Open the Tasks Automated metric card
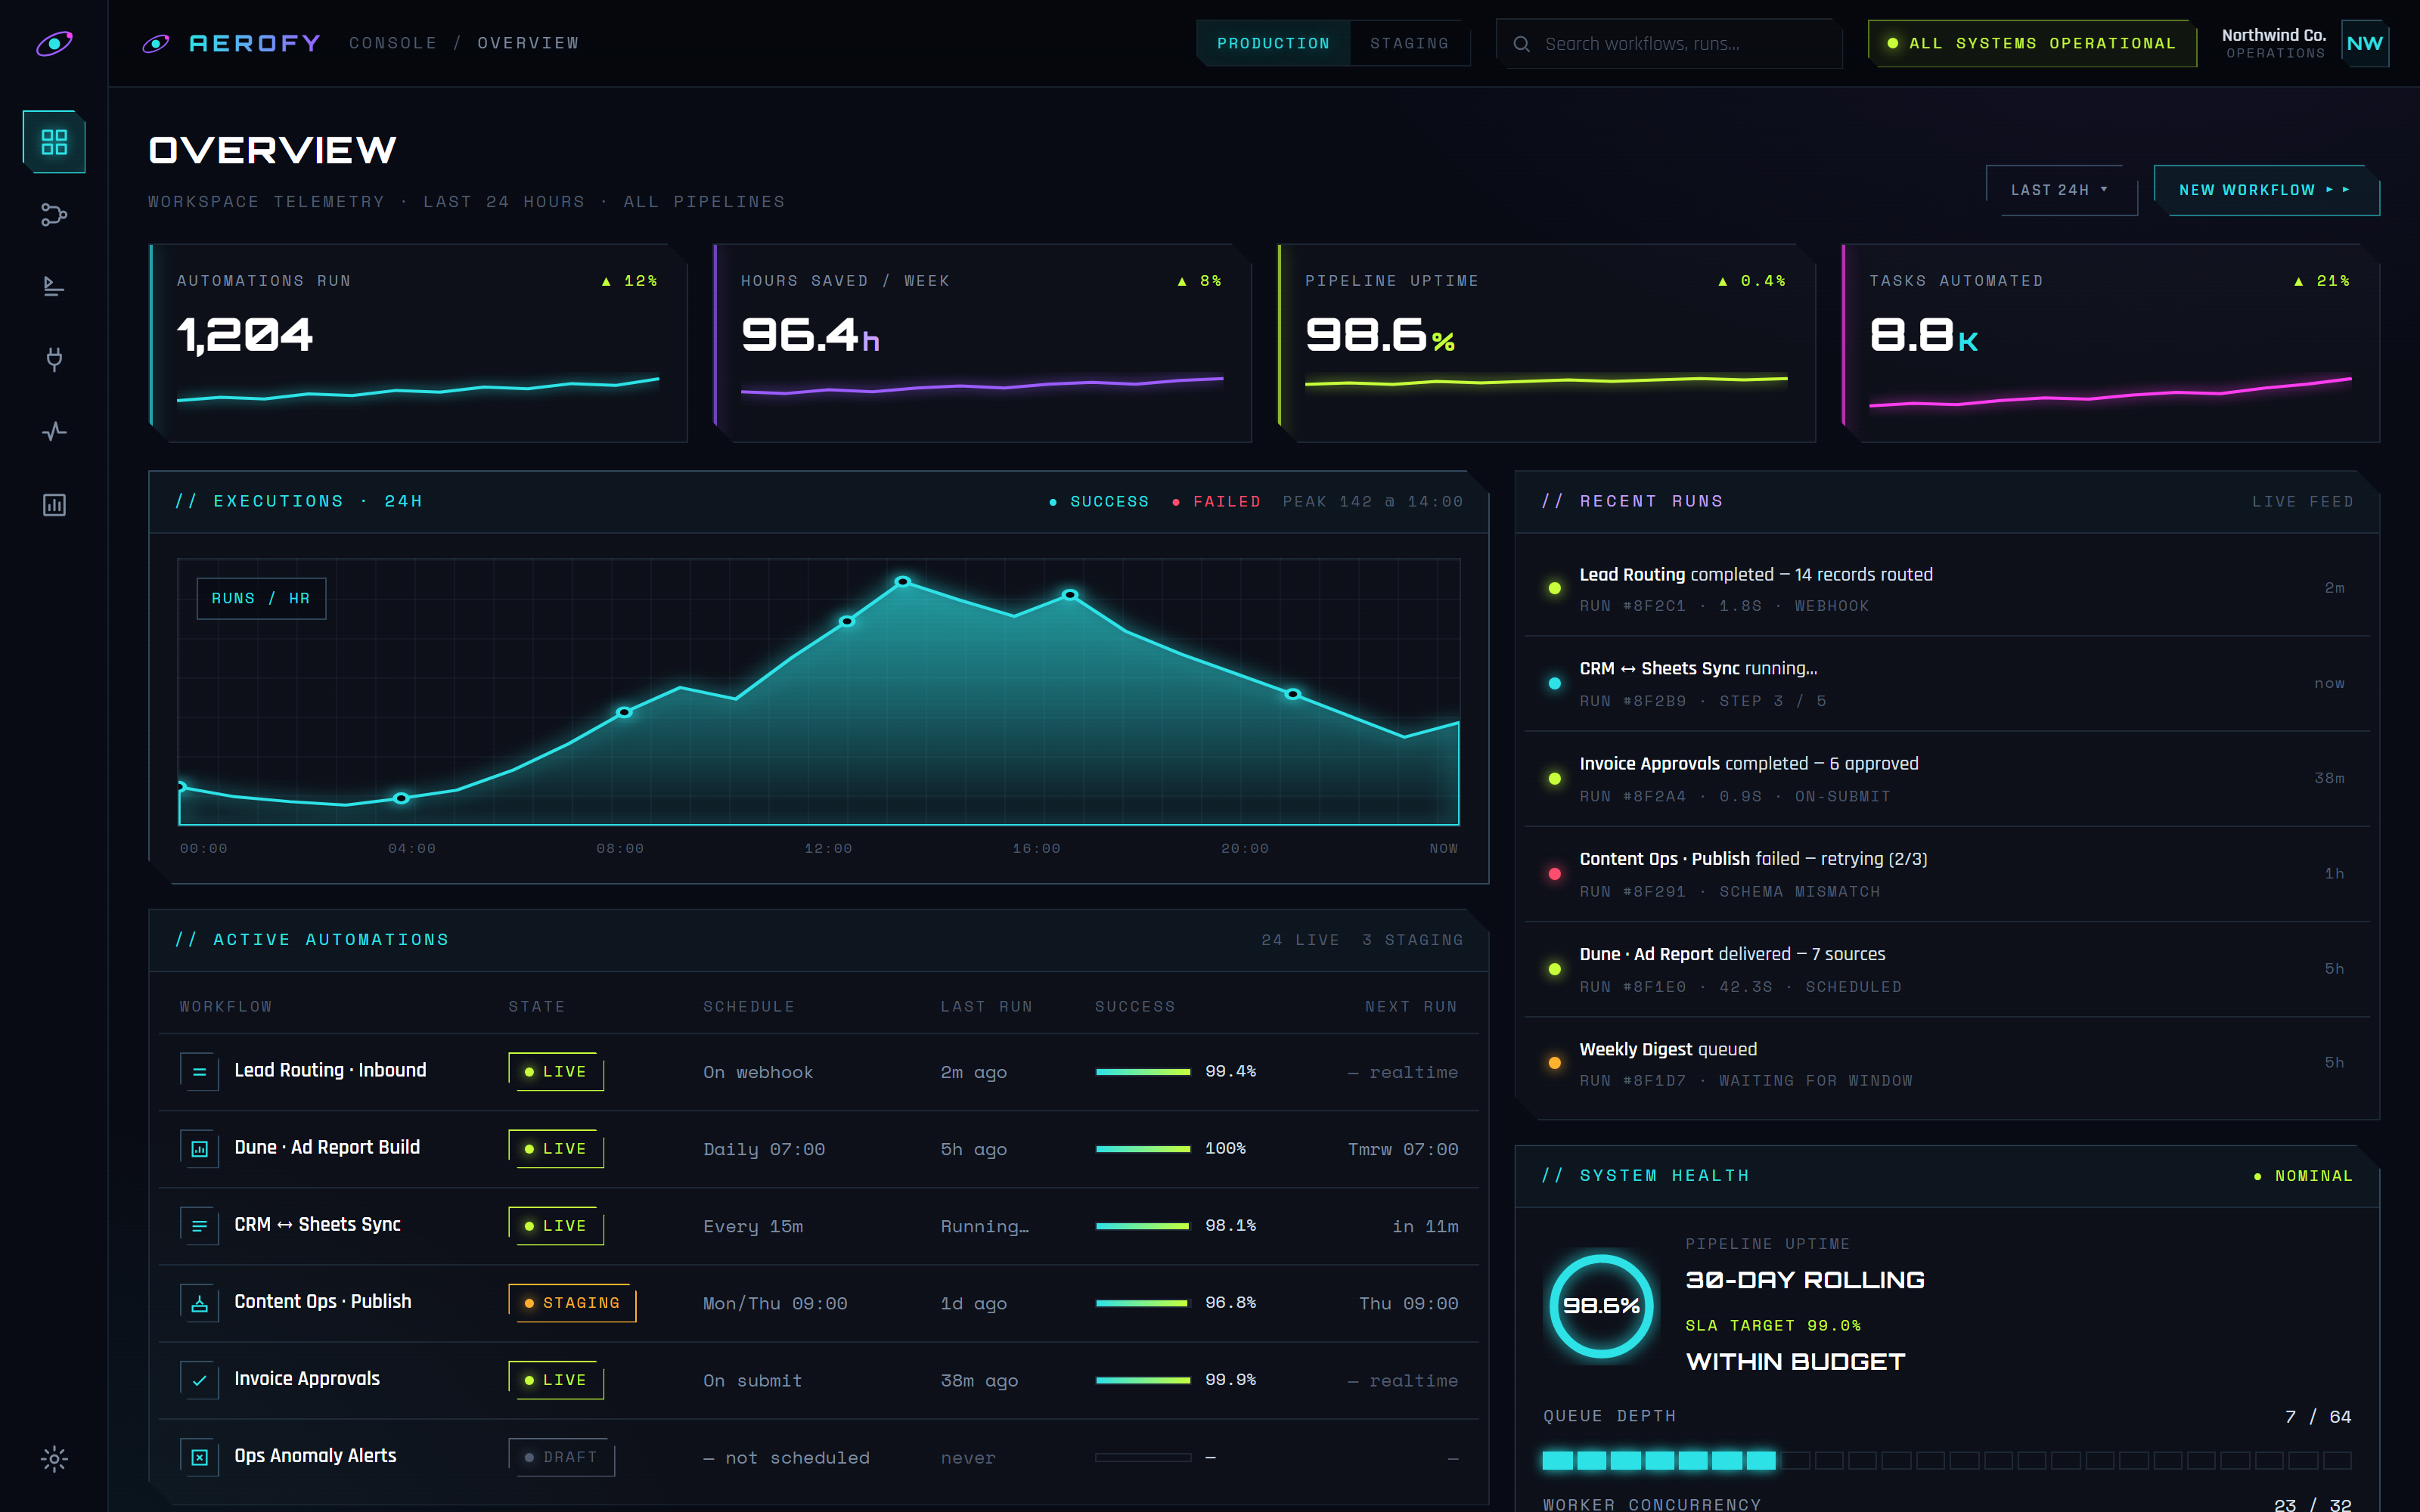The width and height of the screenshot is (2420, 1512). pos(2110,343)
